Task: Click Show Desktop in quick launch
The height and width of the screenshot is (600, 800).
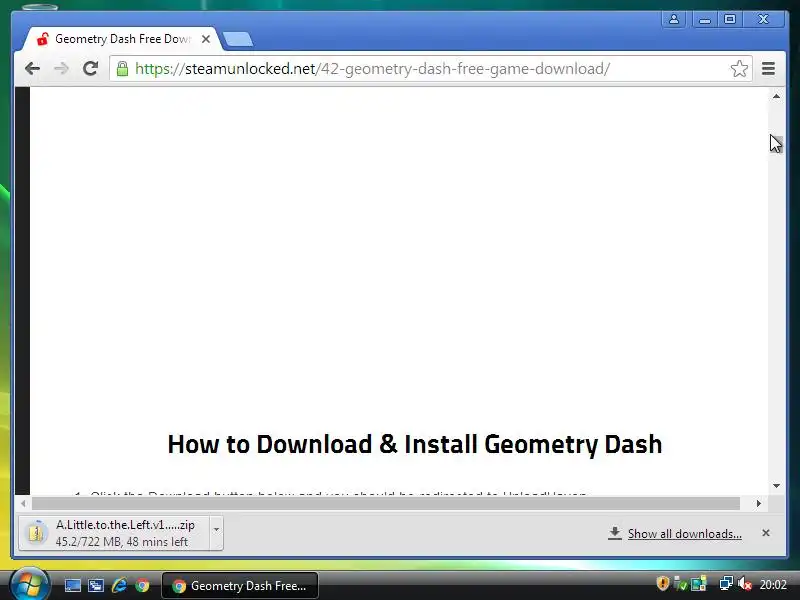Action: tap(72, 585)
